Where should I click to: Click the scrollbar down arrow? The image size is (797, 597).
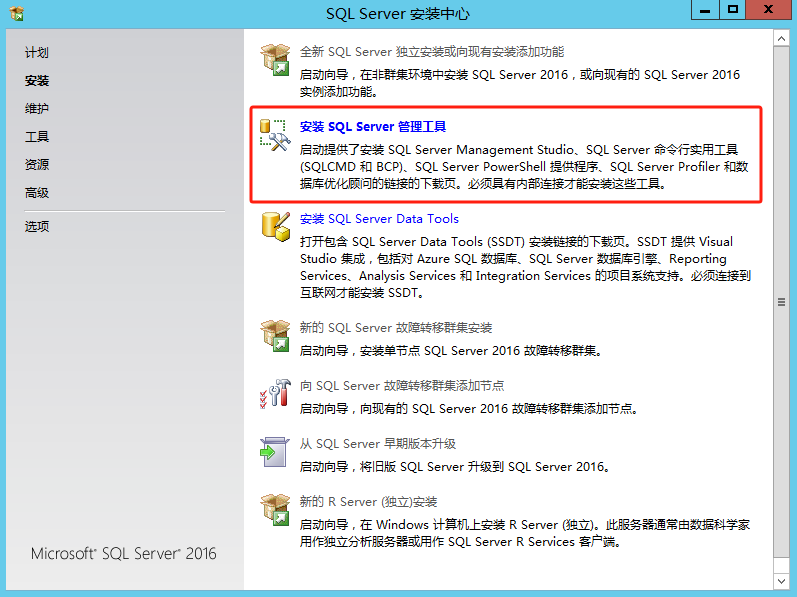781,580
